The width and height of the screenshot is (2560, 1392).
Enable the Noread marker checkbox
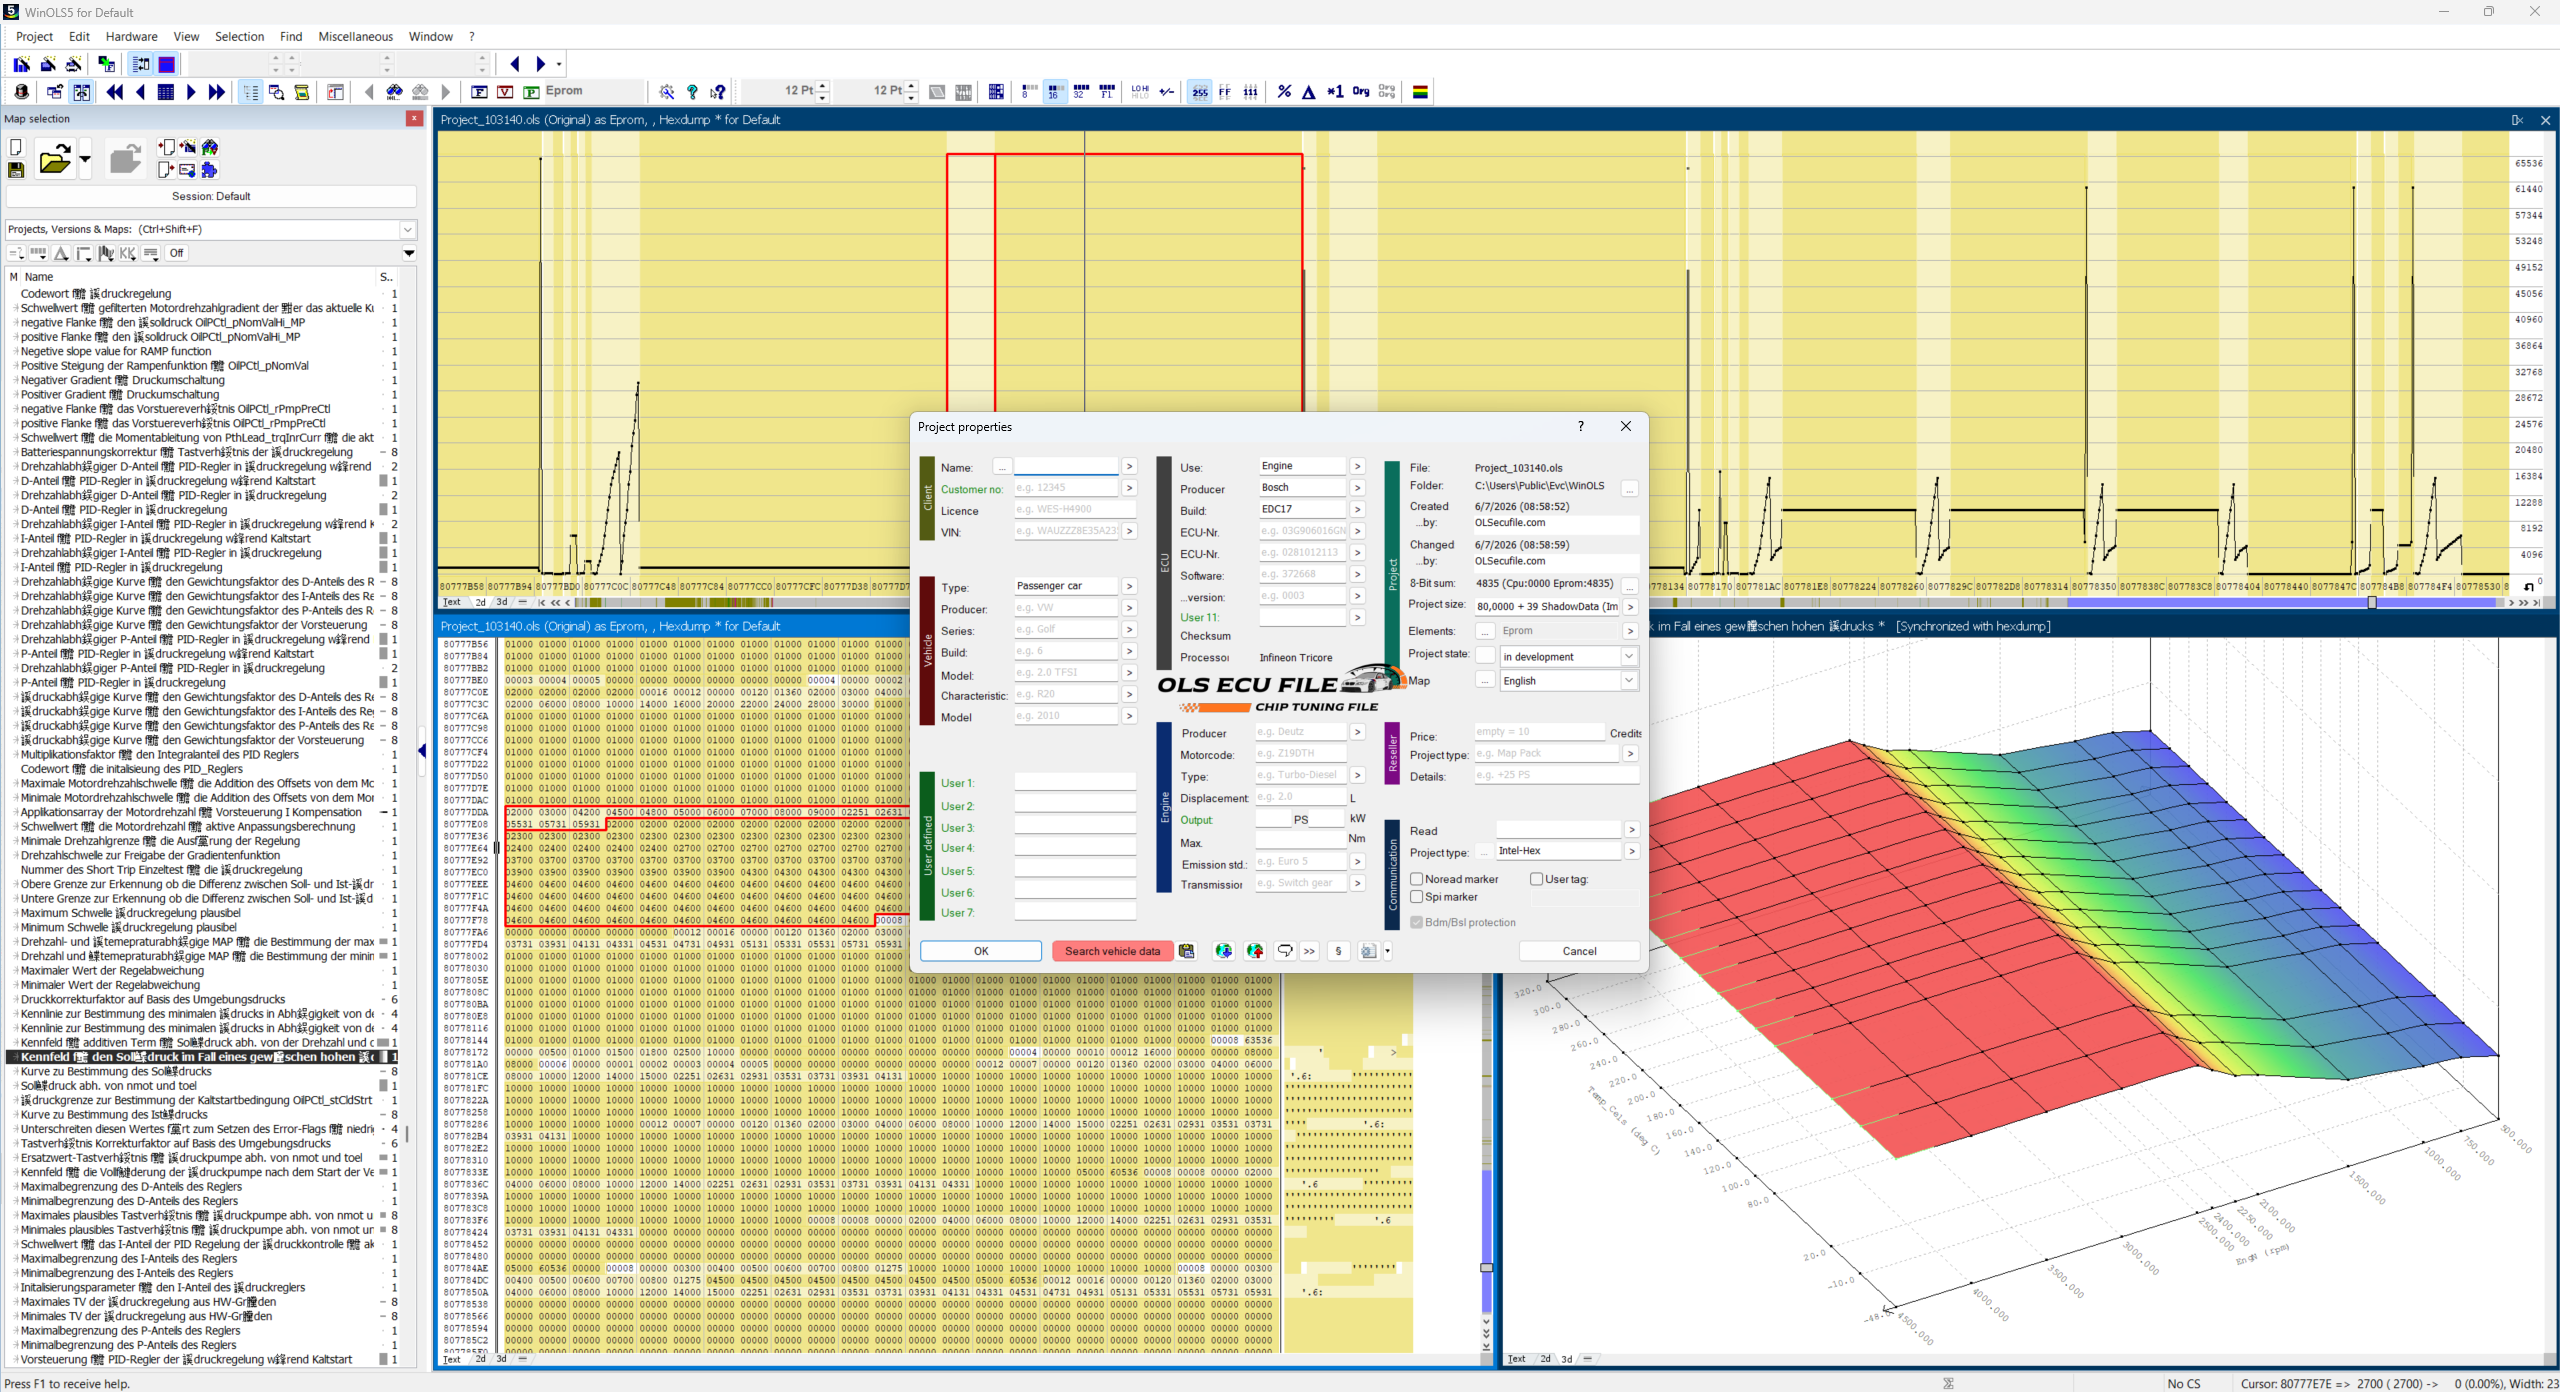pos(1417,879)
